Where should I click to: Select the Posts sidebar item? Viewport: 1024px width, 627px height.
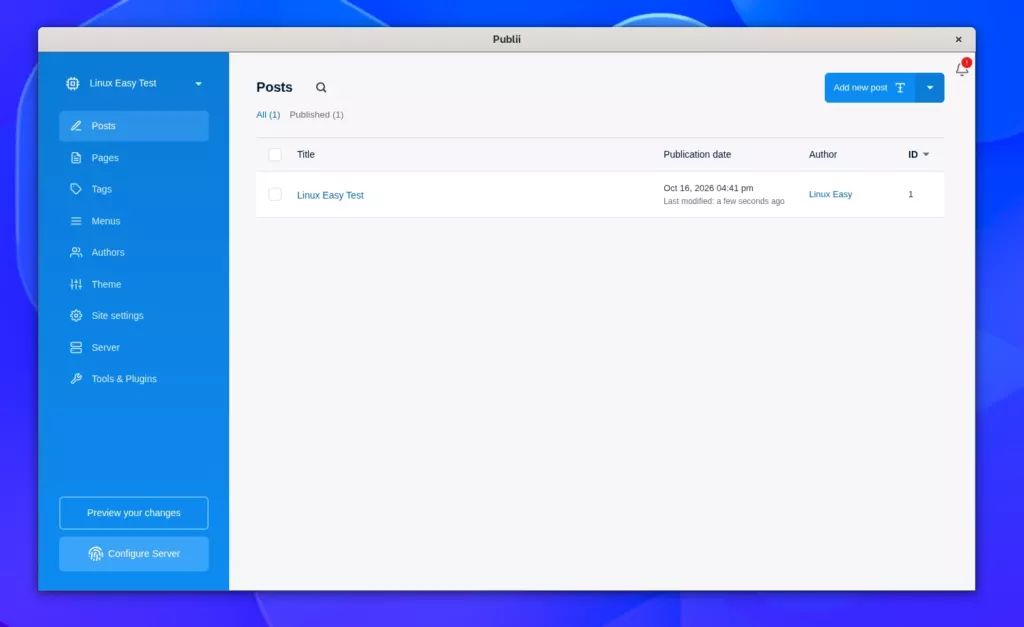click(x=134, y=126)
